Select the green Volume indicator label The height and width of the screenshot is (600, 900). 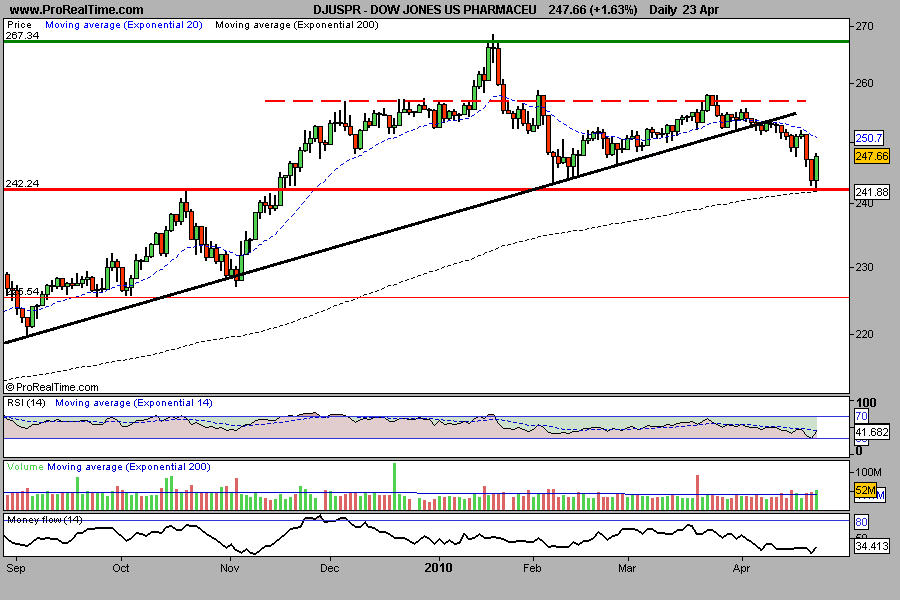pyautogui.click(x=25, y=467)
